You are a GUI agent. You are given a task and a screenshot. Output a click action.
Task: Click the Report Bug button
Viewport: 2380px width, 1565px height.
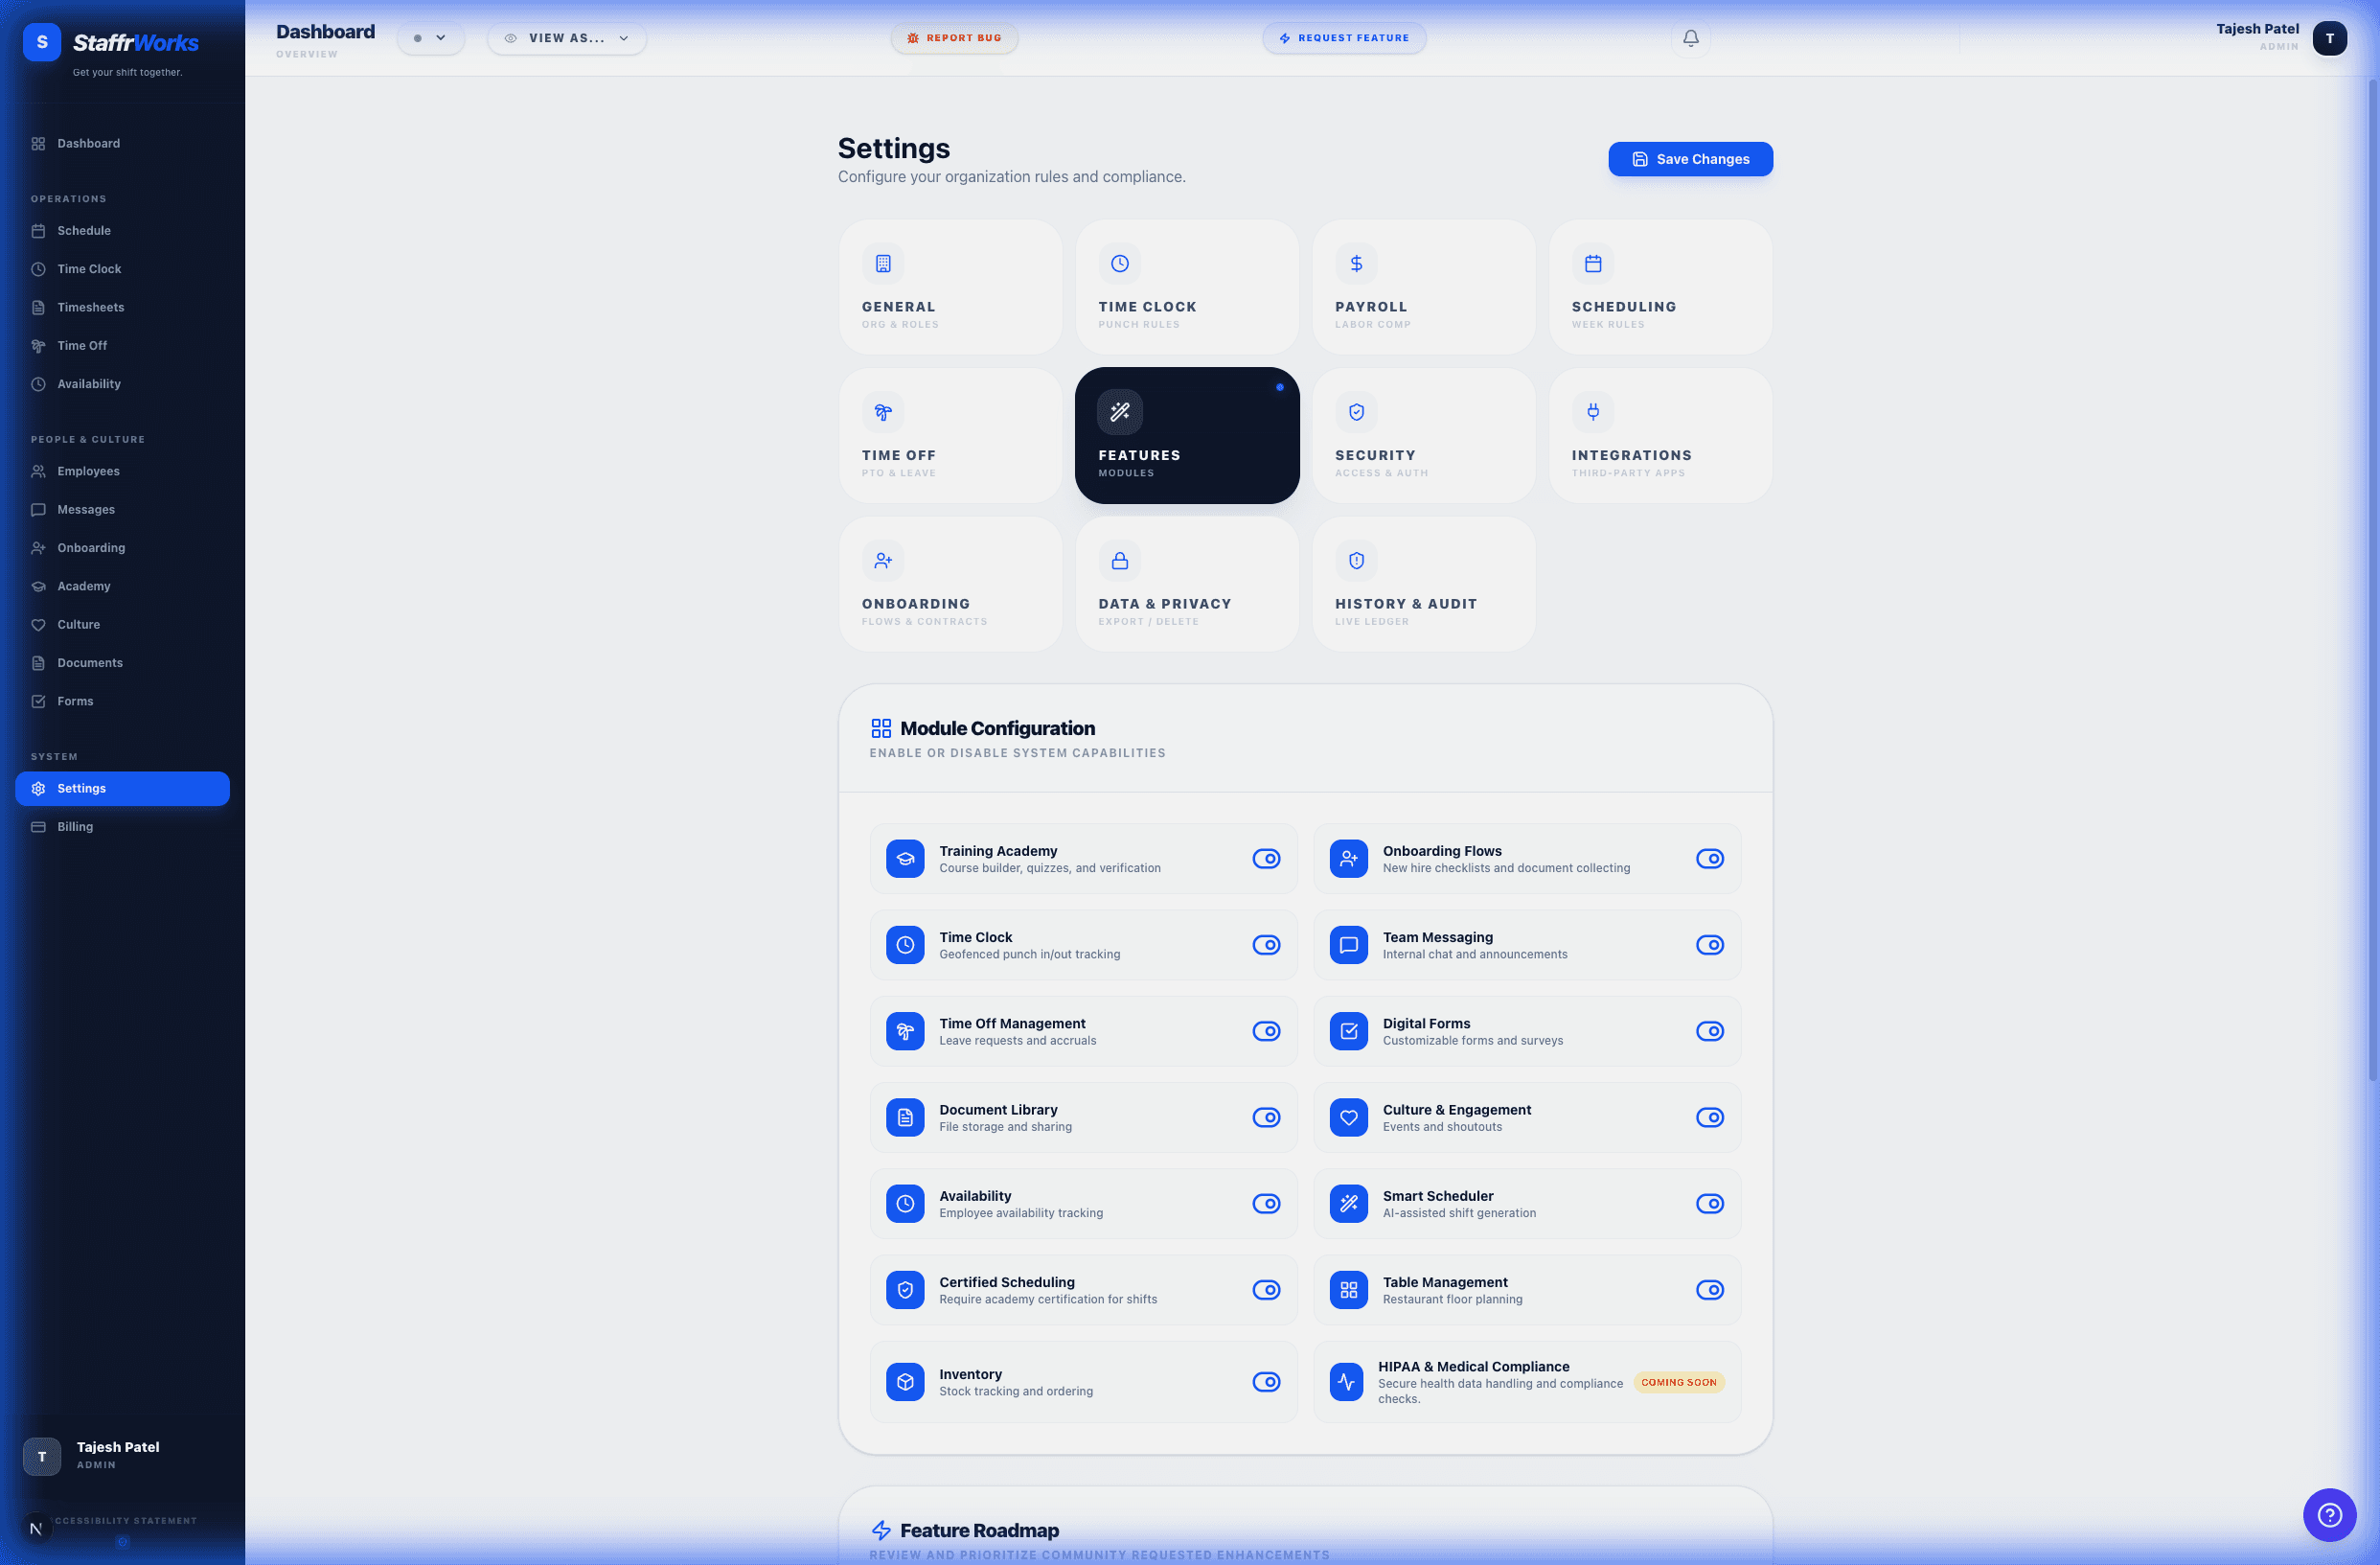pyautogui.click(x=953, y=38)
